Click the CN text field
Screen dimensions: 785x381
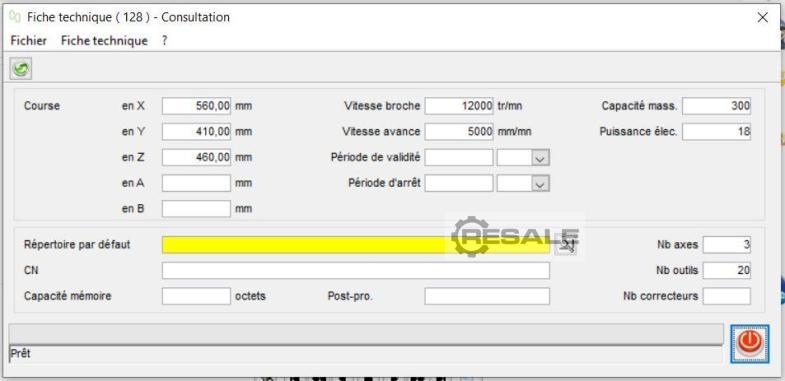(x=355, y=270)
